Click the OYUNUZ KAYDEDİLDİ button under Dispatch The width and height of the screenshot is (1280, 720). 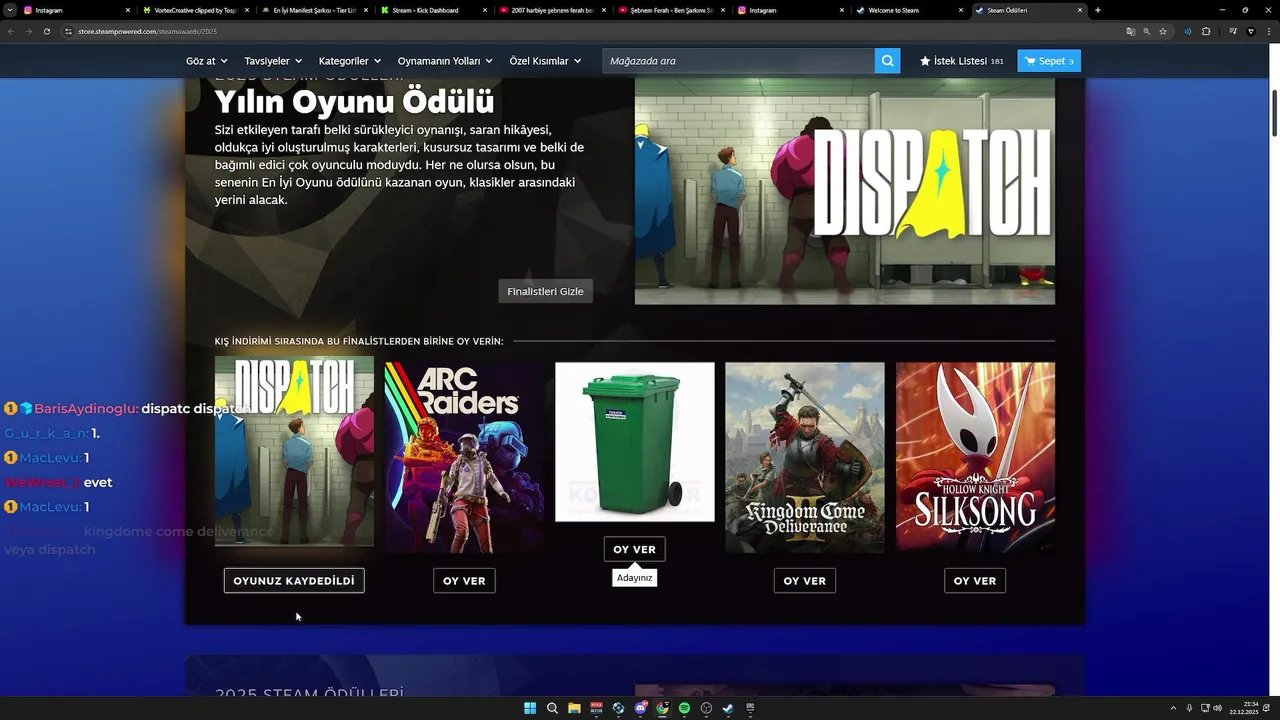294,581
